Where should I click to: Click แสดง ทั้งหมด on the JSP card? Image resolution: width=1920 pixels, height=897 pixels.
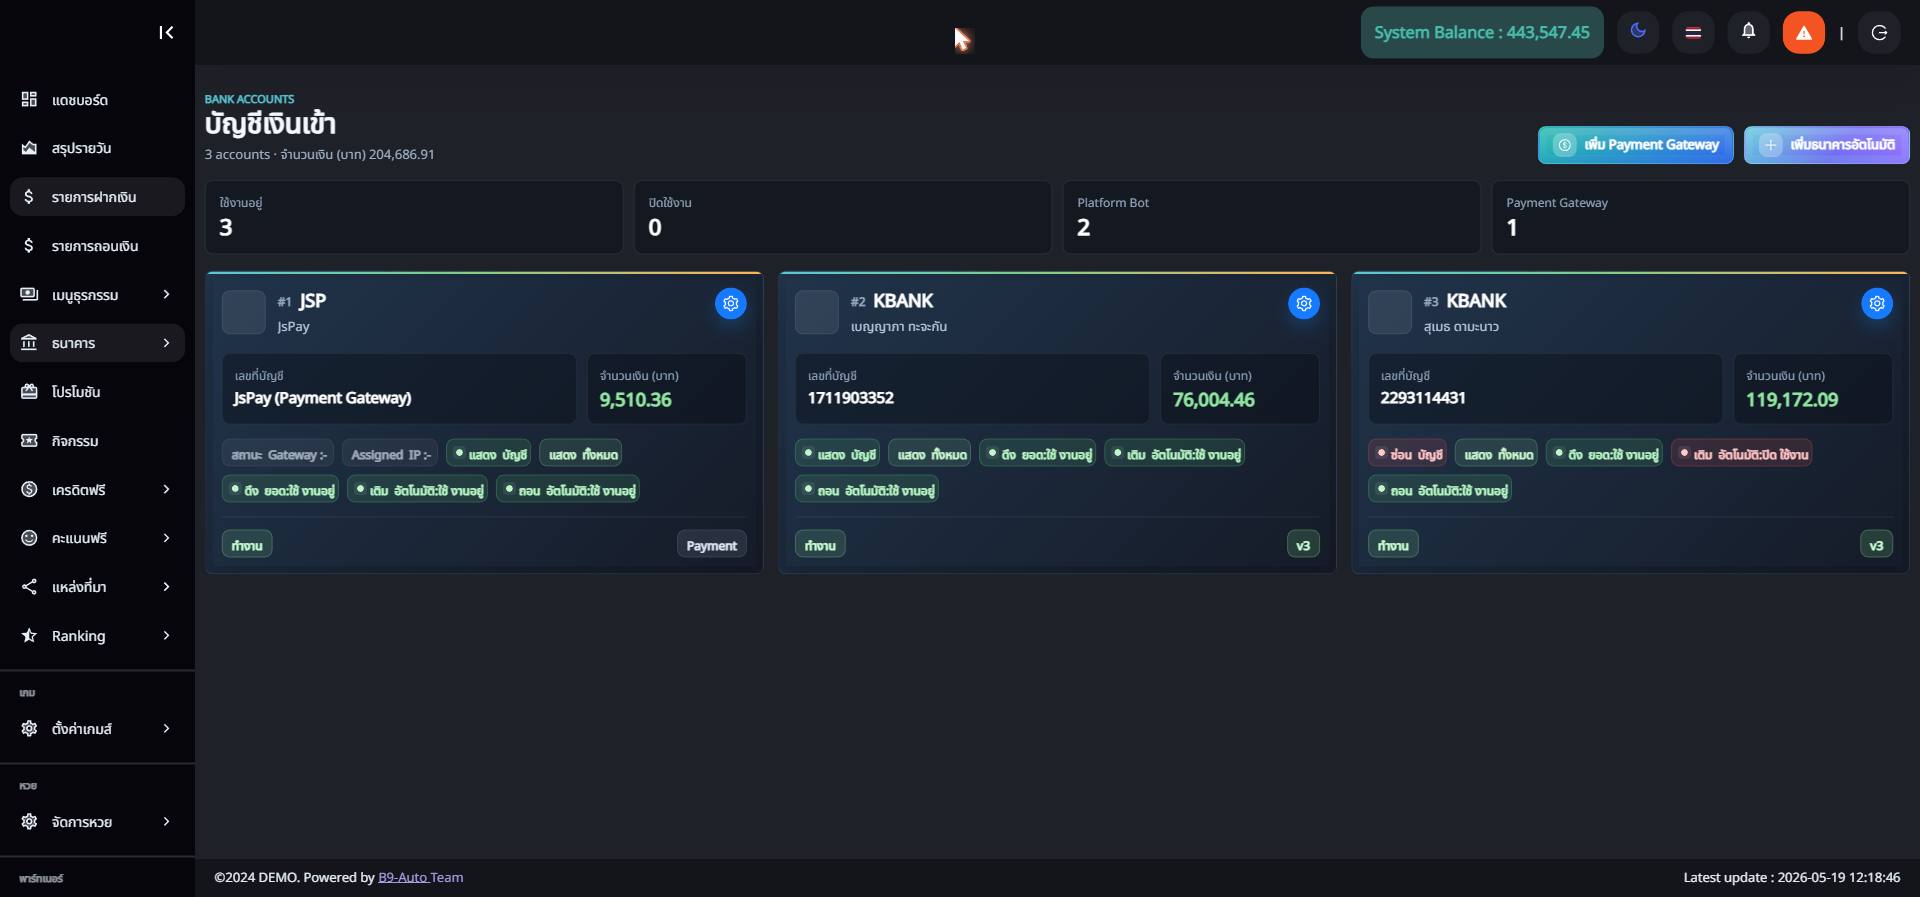pos(581,454)
